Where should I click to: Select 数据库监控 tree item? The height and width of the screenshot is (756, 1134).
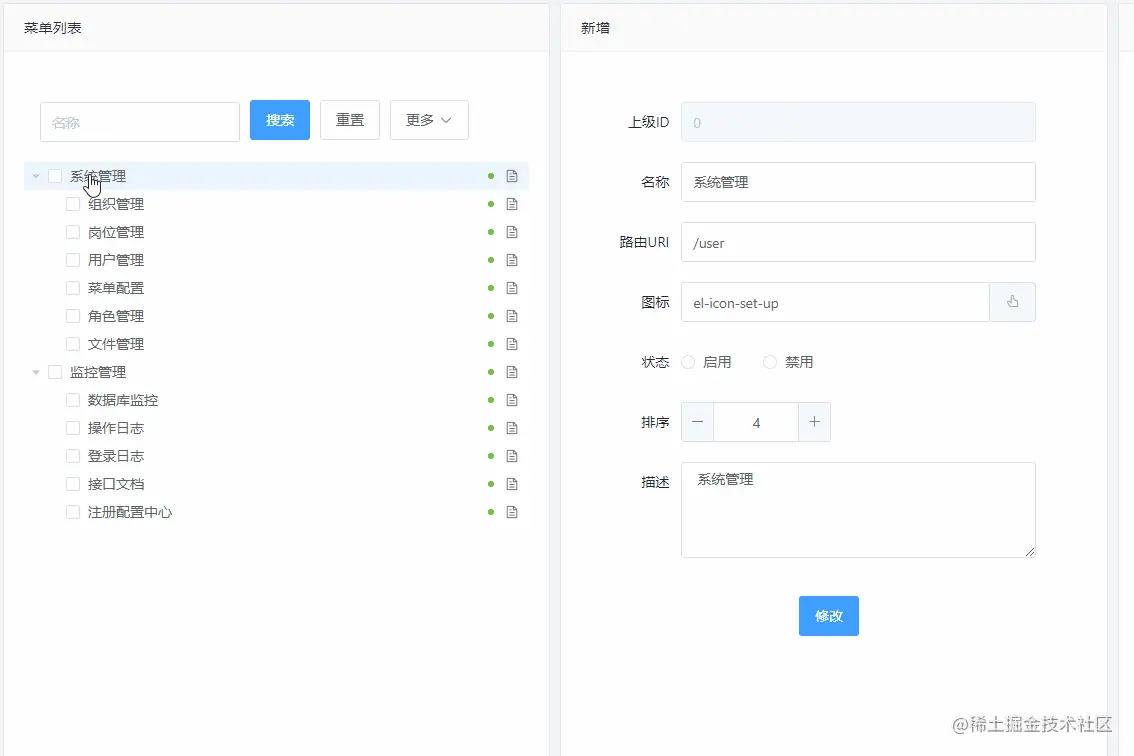click(123, 400)
